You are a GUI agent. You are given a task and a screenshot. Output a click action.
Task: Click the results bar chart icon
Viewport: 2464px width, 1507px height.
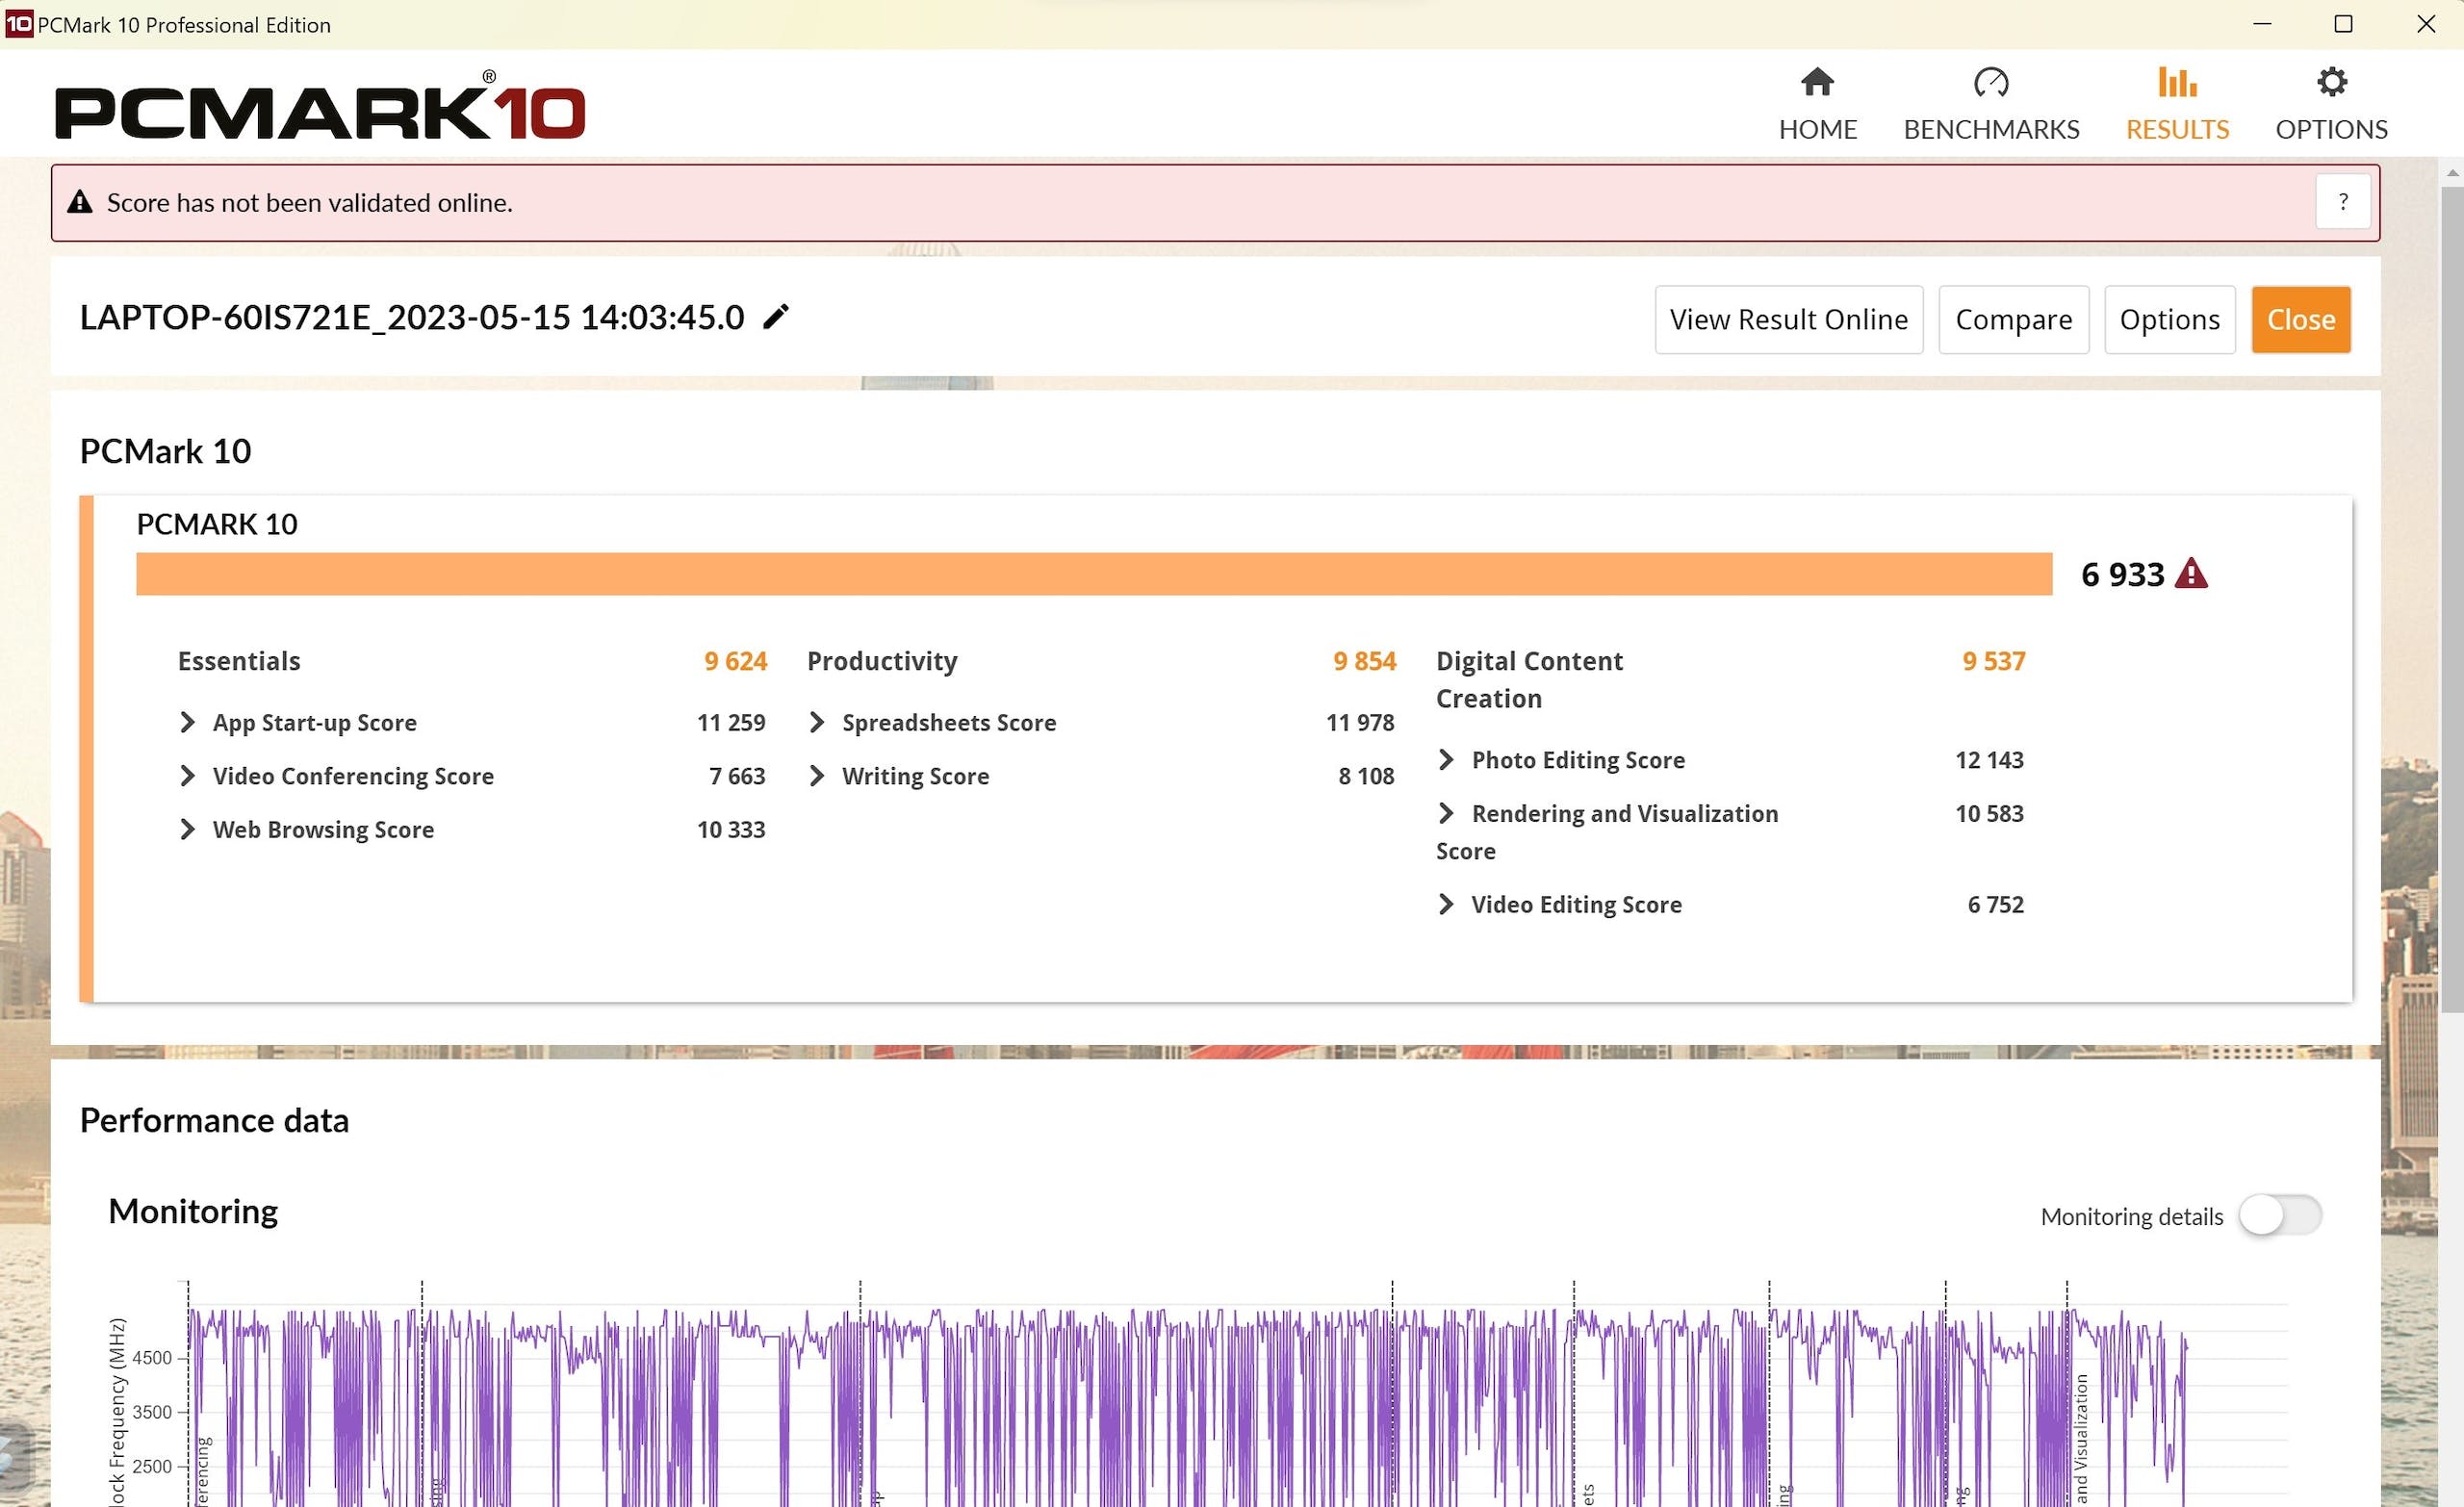click(x=2176, y=82)
